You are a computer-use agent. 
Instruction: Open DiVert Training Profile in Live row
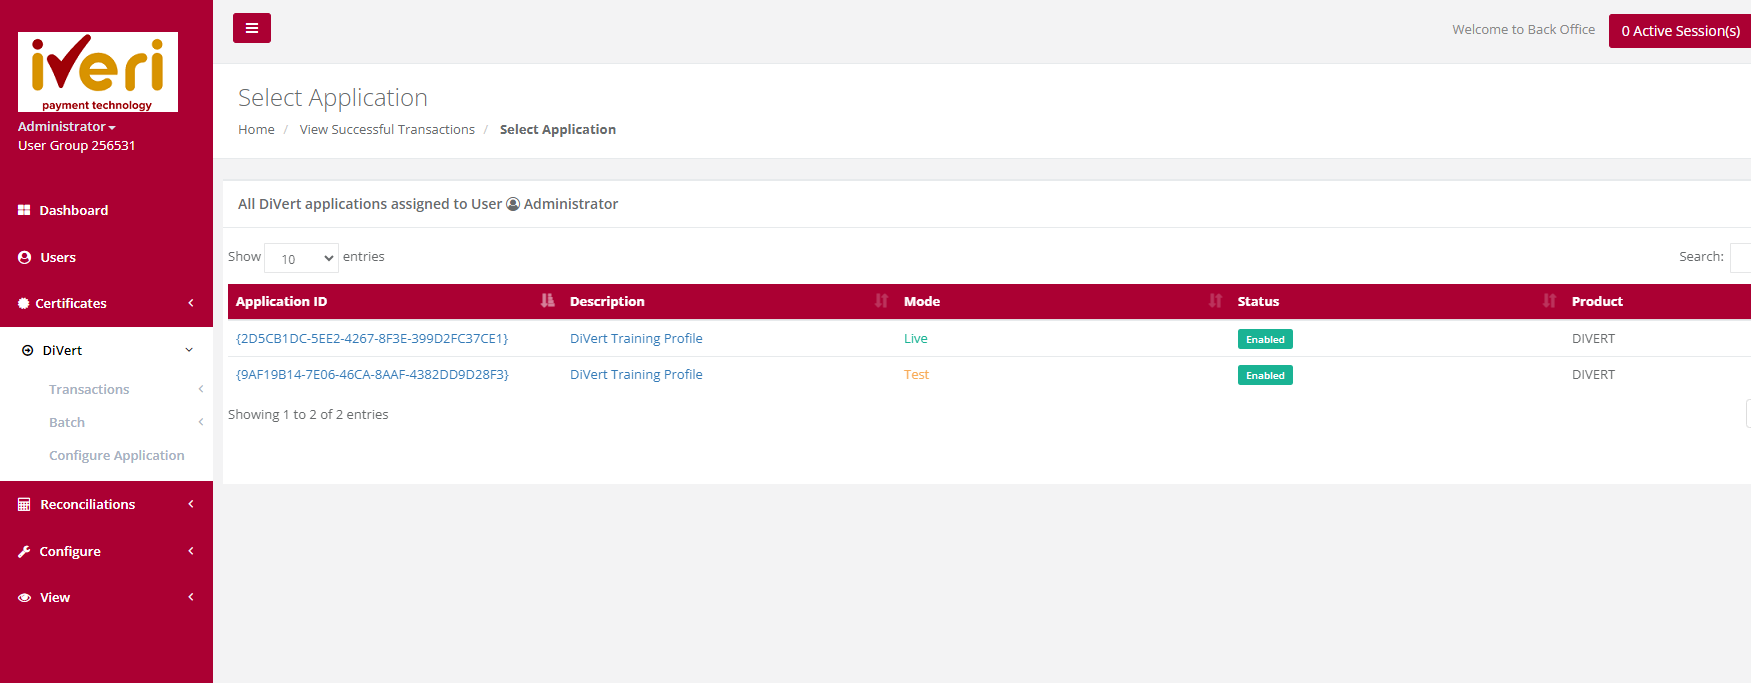[x=636, y=339]
